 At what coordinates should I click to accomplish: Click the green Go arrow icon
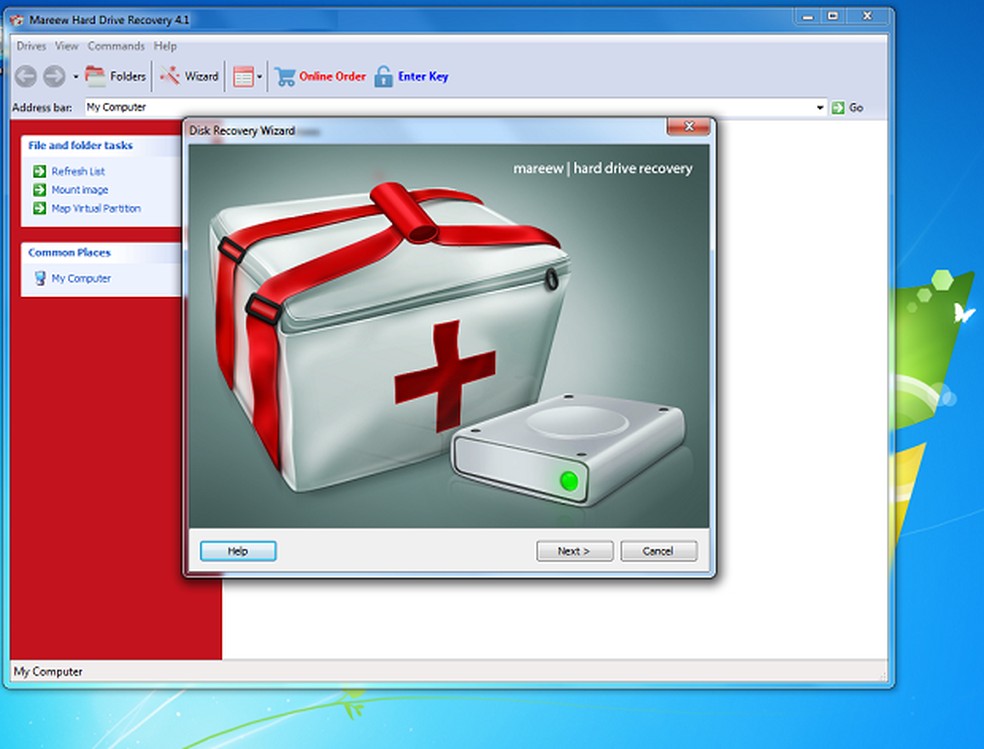click(838, 108)
